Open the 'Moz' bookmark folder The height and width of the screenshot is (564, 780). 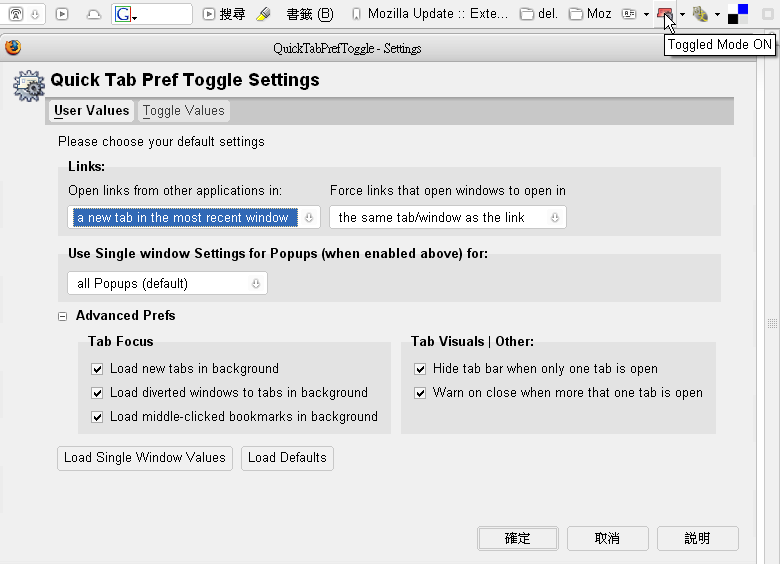click(590, 14)
